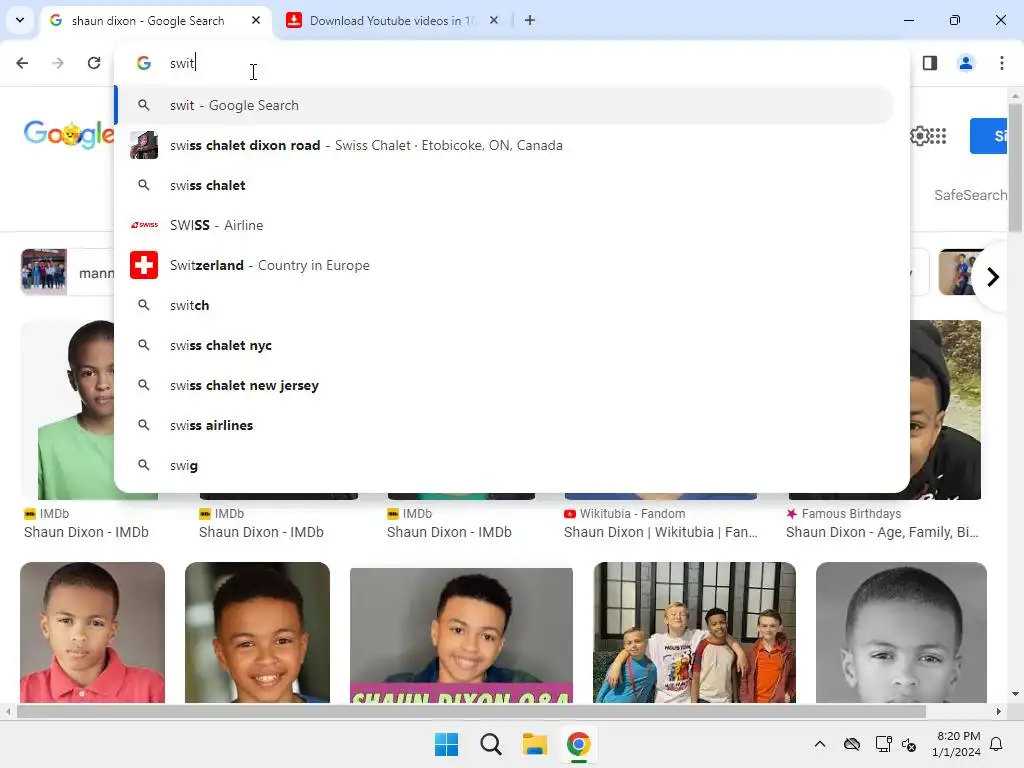
Task: Open the tab search dropdown arrow
Action: click(20, 20)
